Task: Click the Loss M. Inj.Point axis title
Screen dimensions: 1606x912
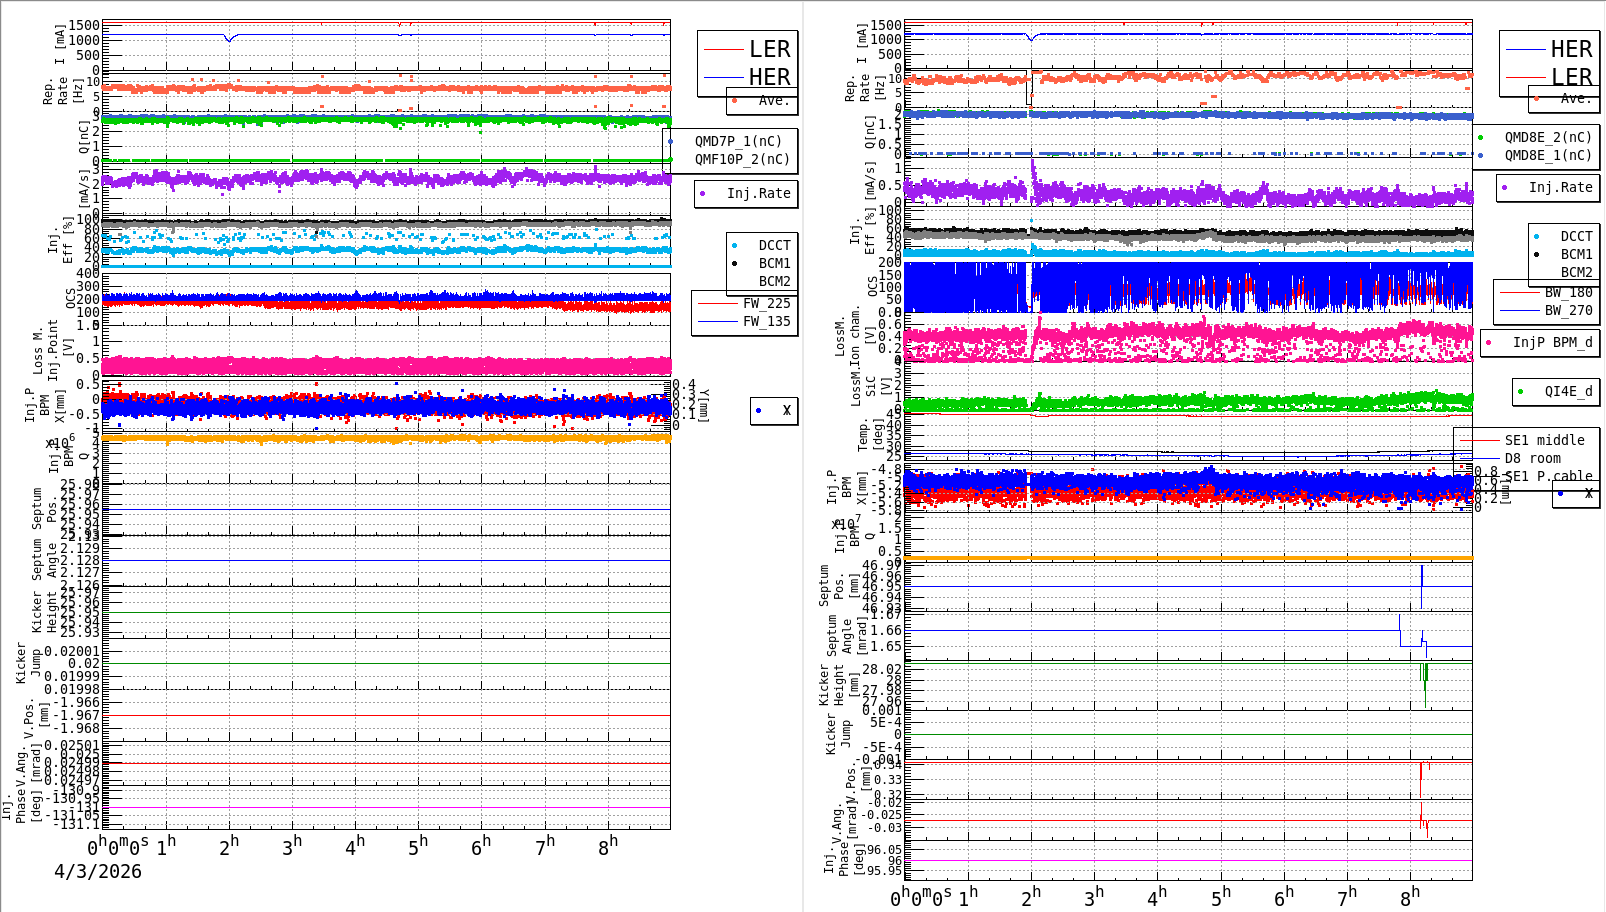Action: pyautogui.click(x=46, y=350)
